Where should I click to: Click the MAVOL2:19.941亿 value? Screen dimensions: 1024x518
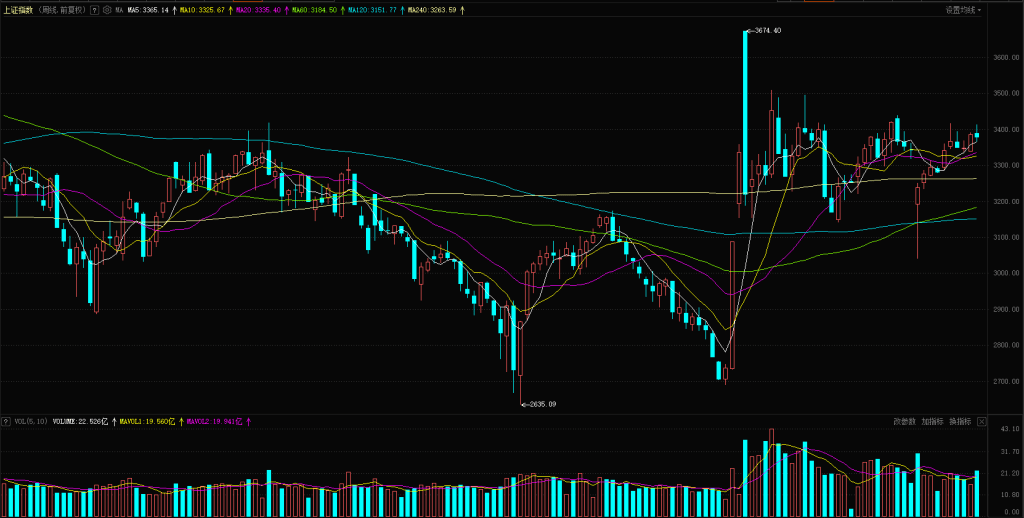tap(214, 422)
